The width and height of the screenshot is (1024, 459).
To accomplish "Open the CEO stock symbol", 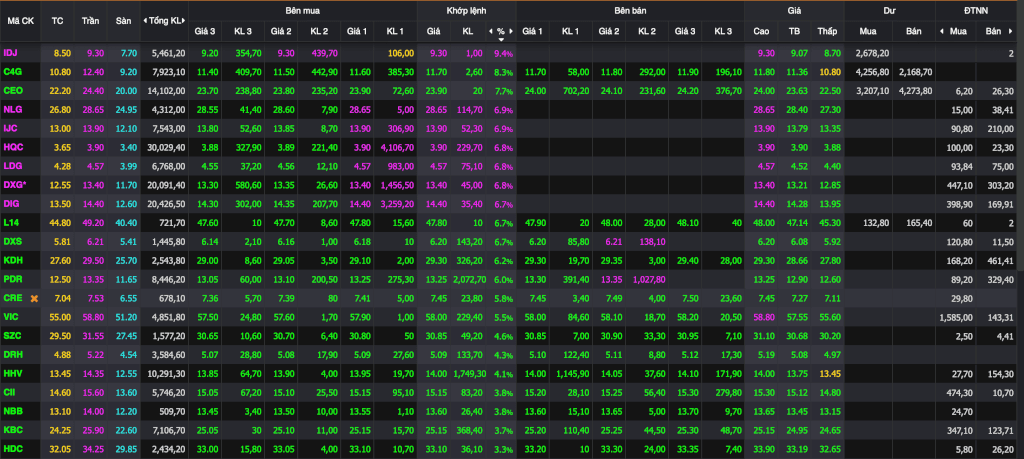I will pos(13,91).
